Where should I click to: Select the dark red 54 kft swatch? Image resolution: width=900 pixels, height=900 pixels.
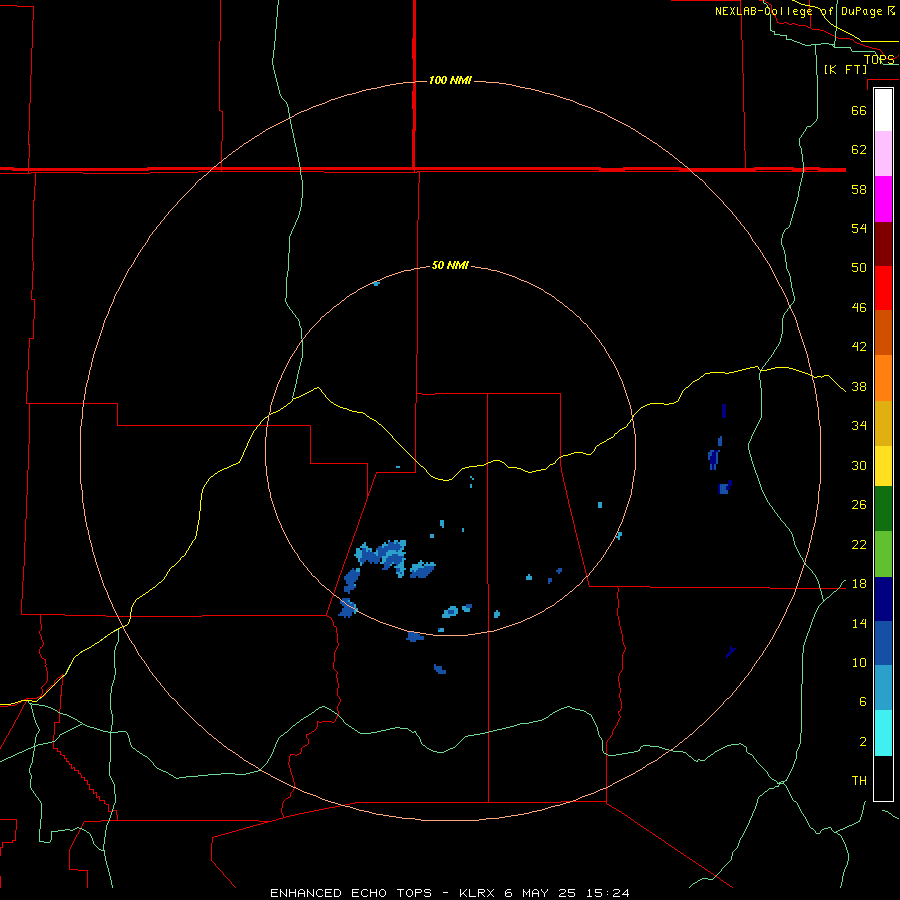(x=883, y=243)
